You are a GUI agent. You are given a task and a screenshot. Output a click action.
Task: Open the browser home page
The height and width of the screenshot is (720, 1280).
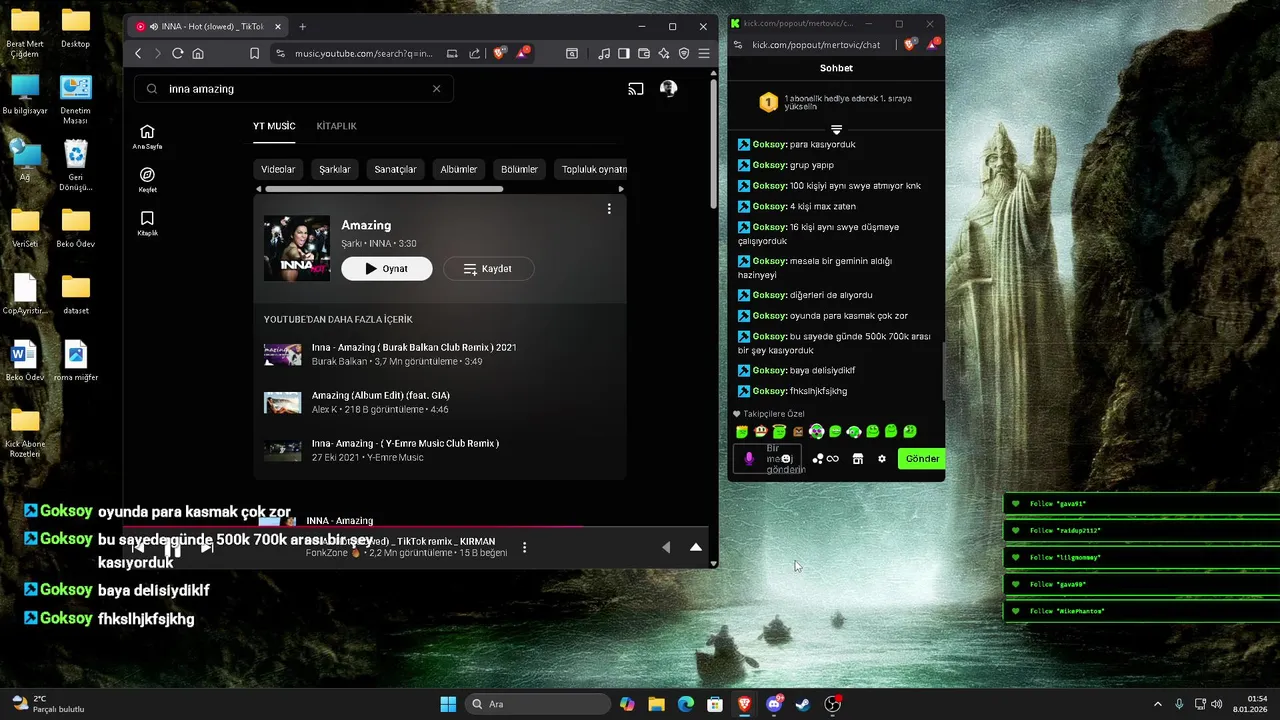pos(198,53)
